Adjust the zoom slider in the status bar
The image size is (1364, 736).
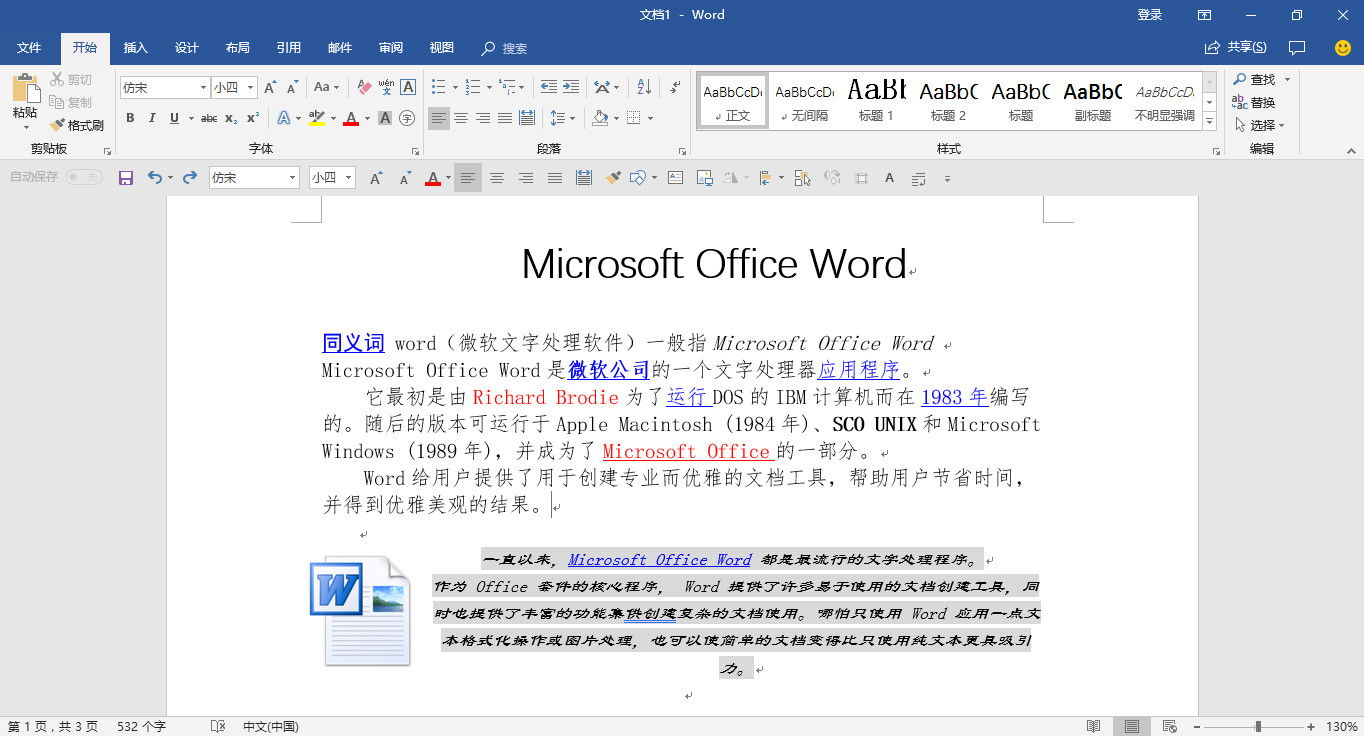click(1258, 726)
